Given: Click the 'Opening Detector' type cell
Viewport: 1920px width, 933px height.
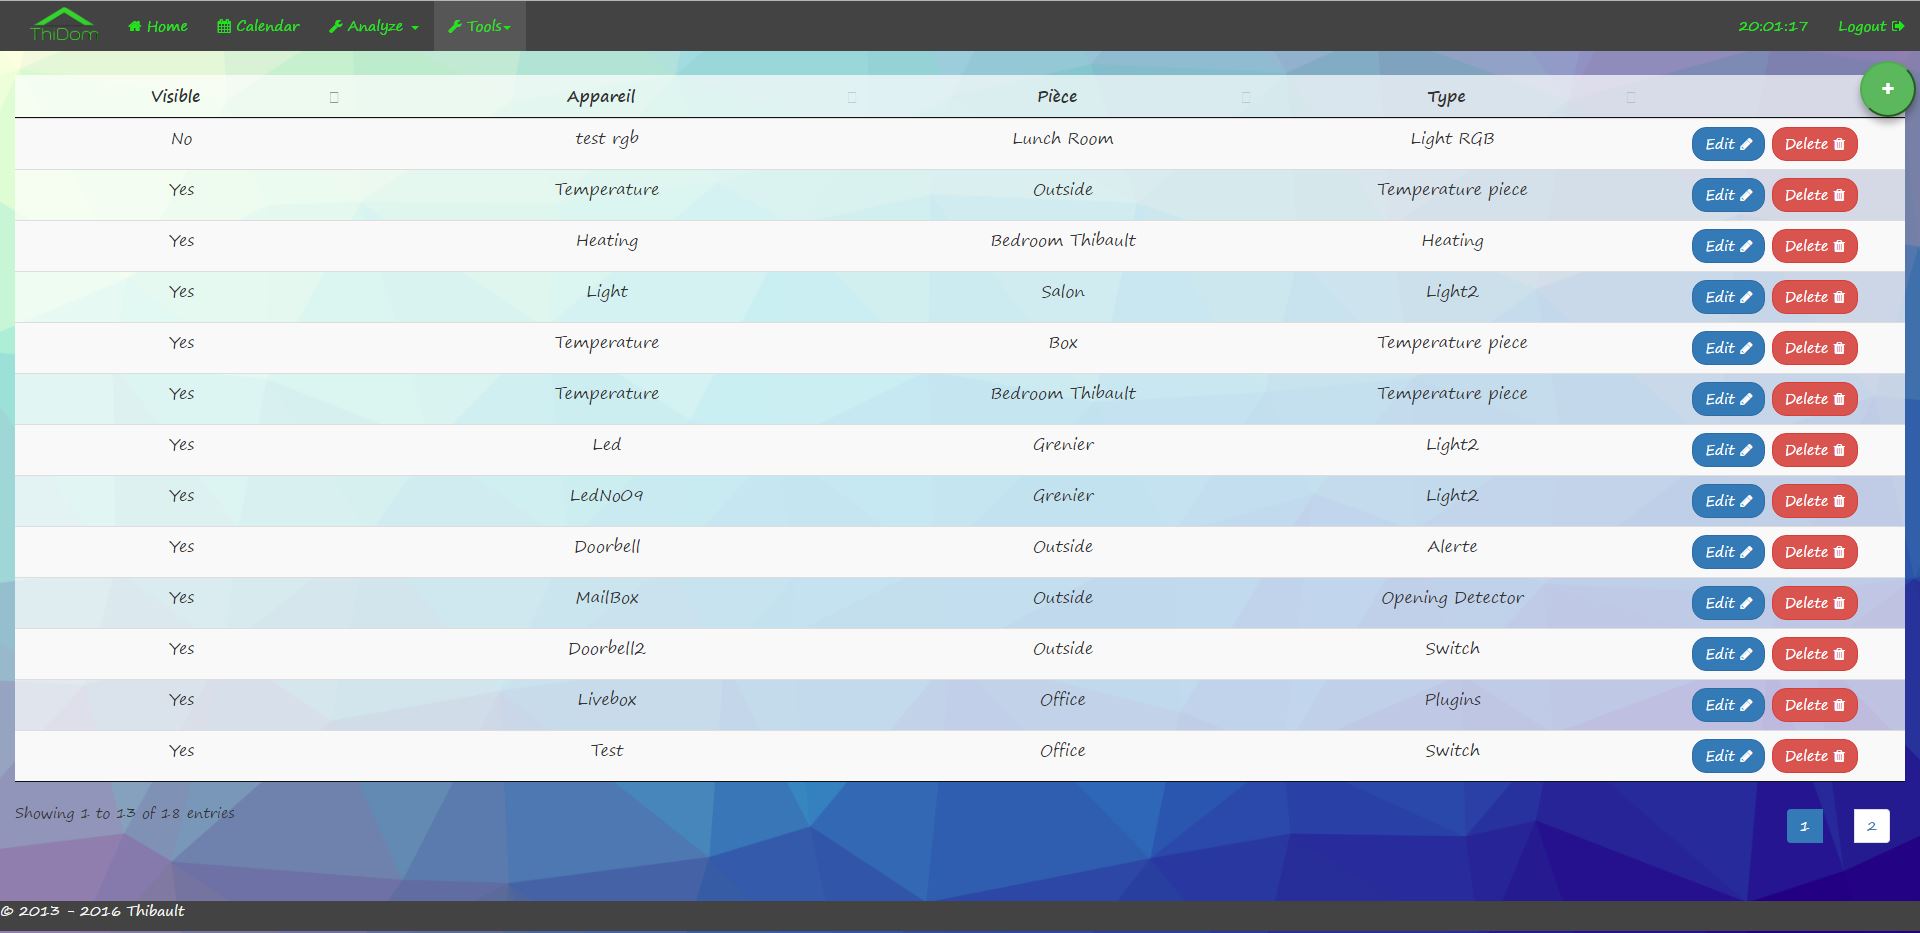Looking at the screenshot, I should 1452,598.
